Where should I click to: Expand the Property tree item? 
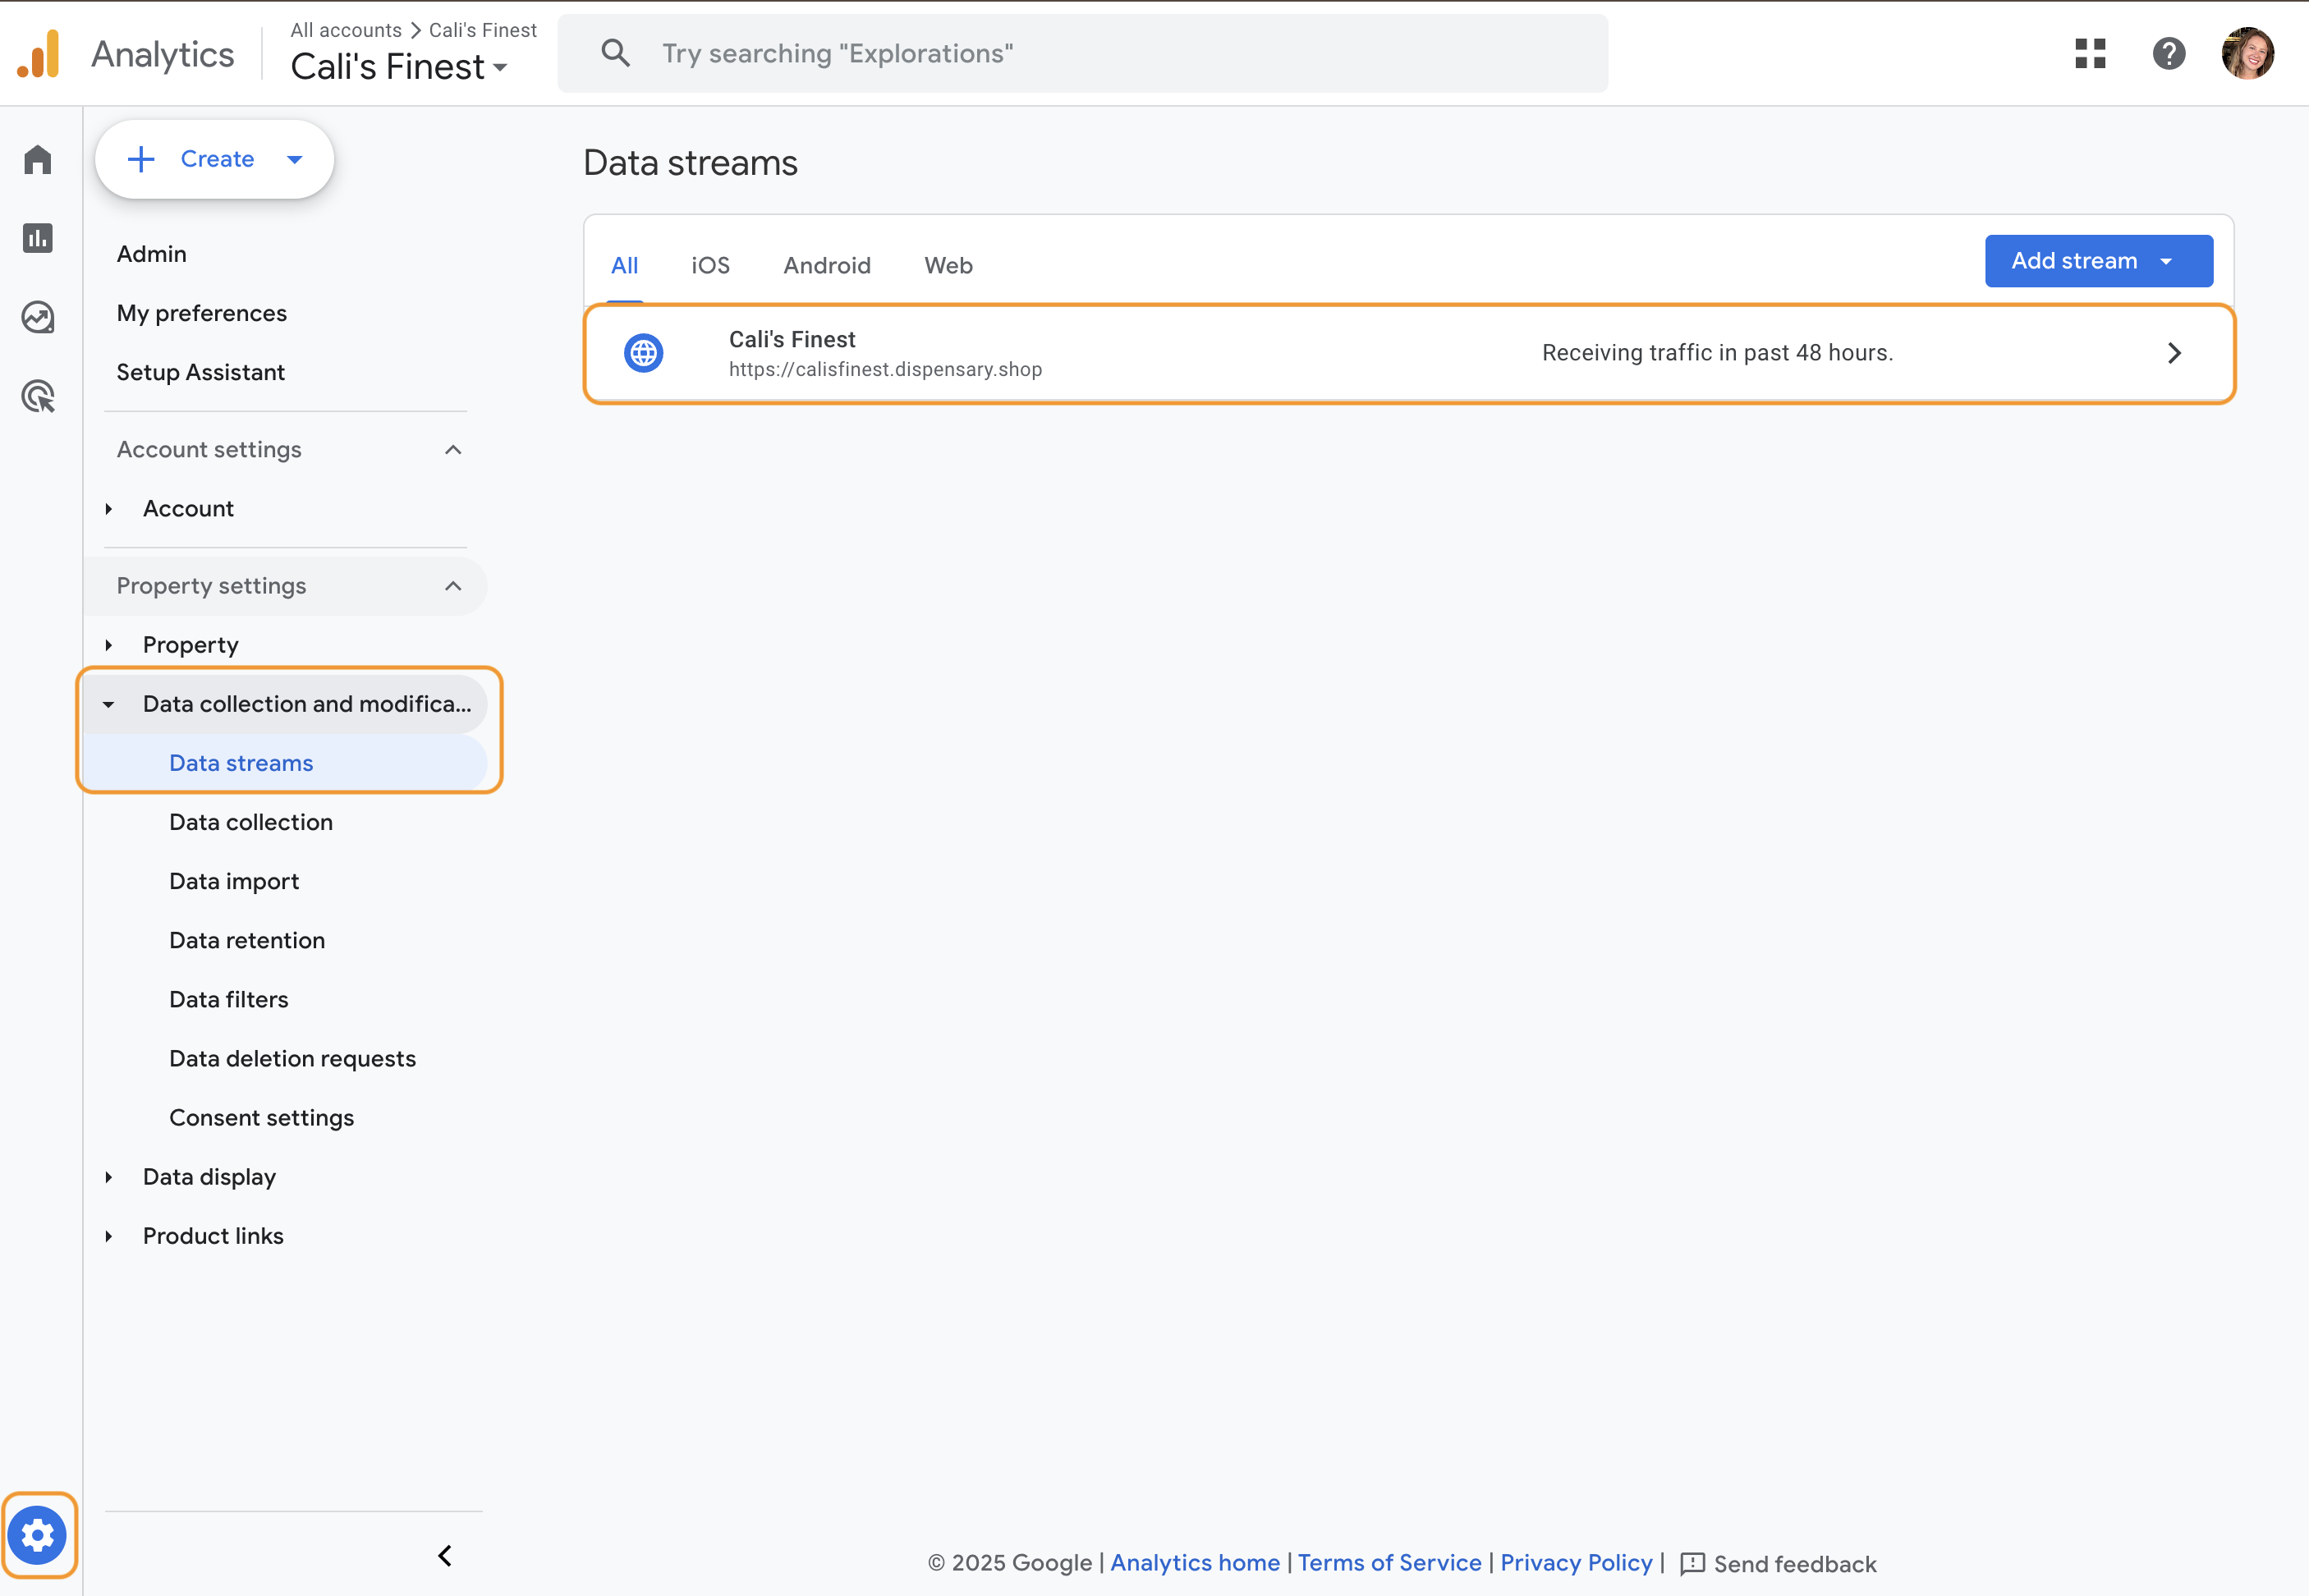click(109, 645)
